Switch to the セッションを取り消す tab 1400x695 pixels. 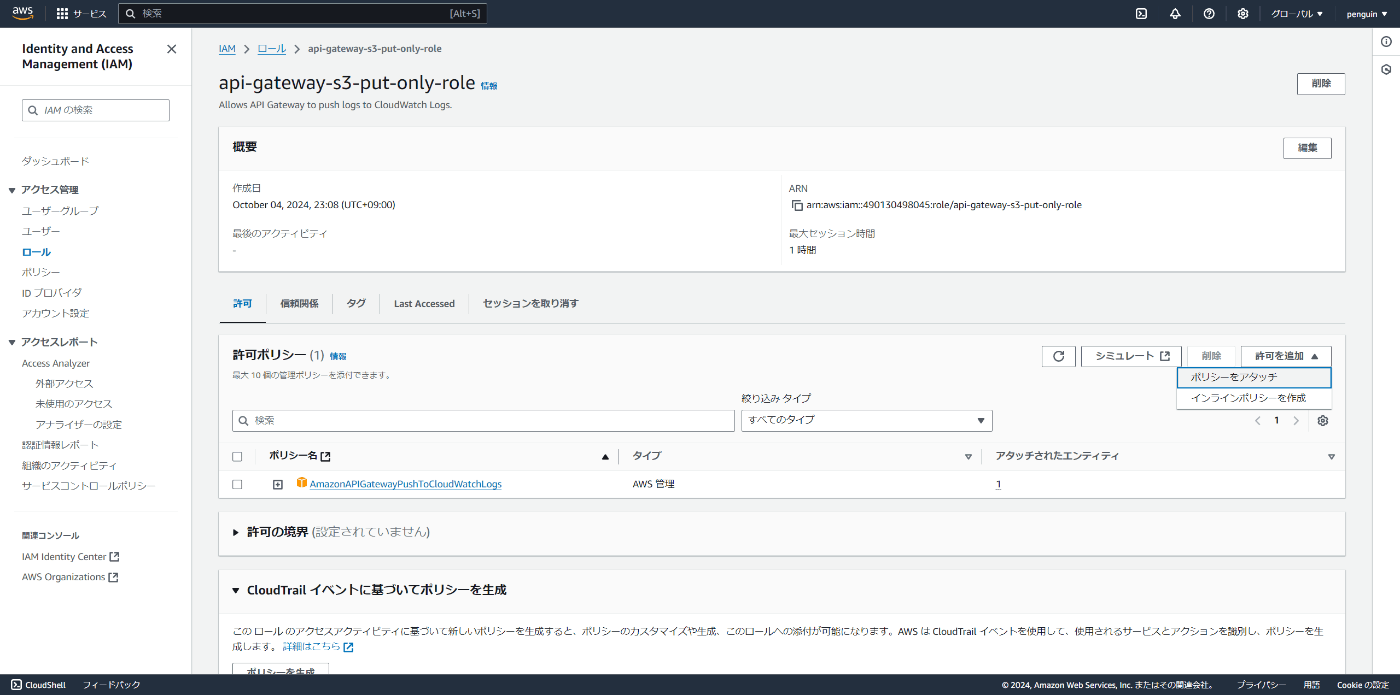coord(531,304)
